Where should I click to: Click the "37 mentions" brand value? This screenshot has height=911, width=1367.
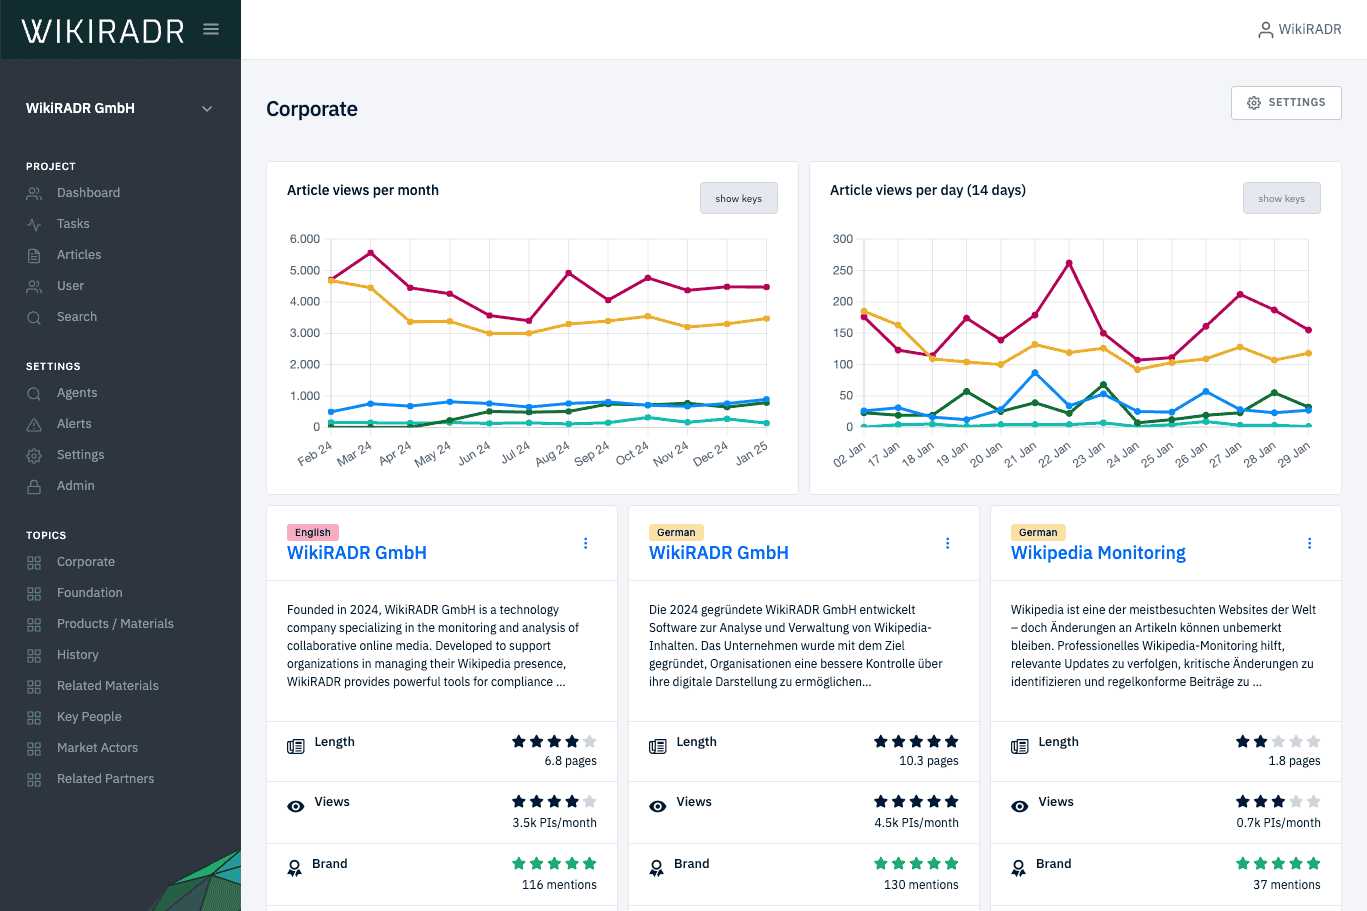tap(1287, 885)
